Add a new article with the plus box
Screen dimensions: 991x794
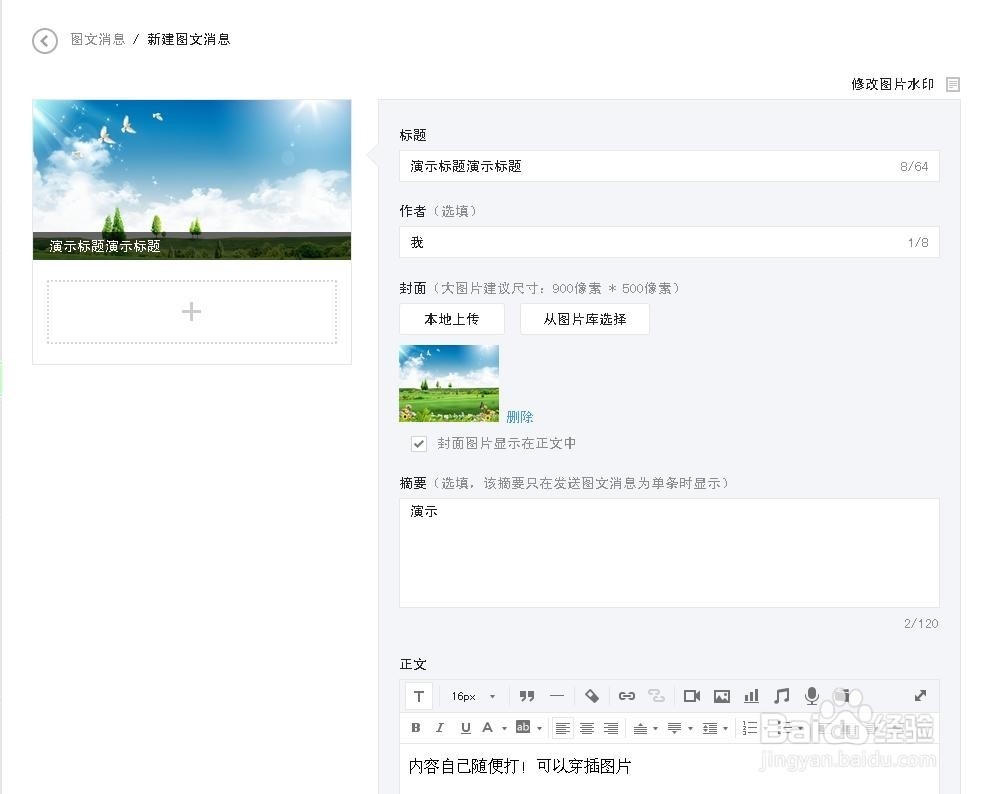coord(192,312)
